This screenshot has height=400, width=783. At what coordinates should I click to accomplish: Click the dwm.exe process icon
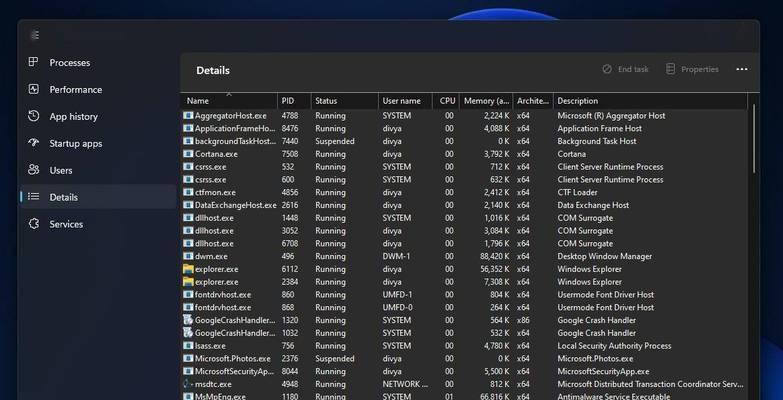[x=188, y=256]
